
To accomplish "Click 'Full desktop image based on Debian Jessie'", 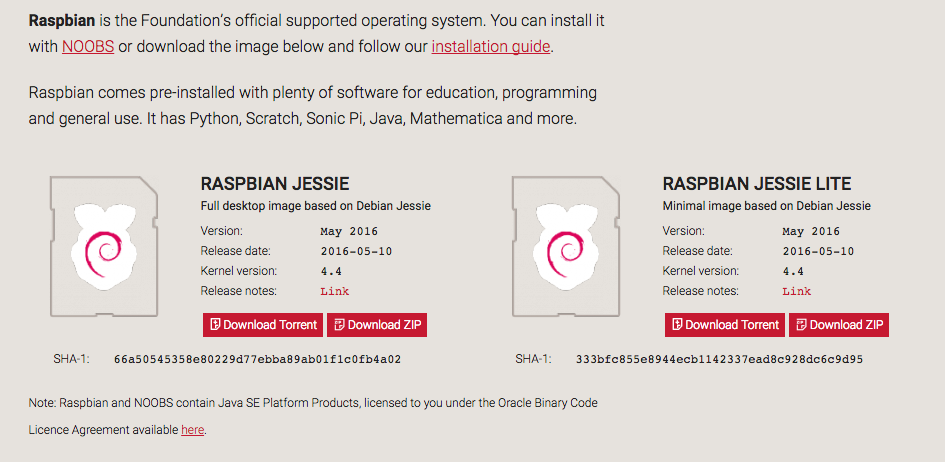I will [315, 206].
